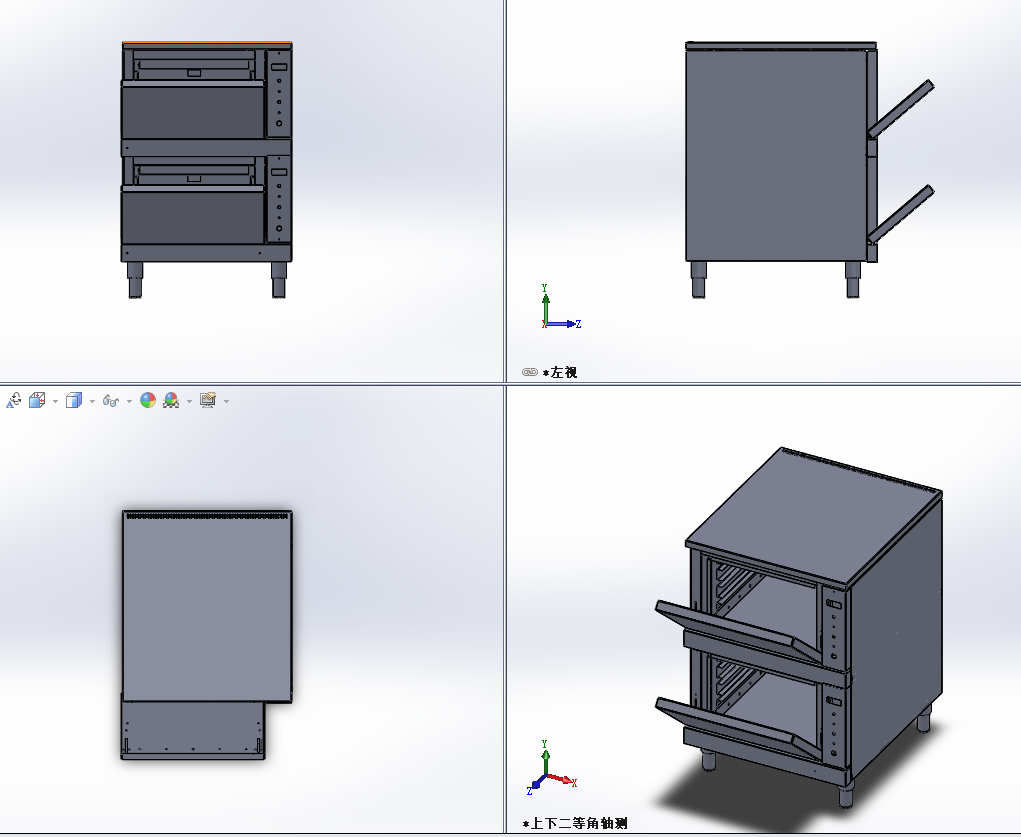Click the View Settings monitor icon
The width and height of the screenshot is (1021, 837).
click(x=208, y=400)
